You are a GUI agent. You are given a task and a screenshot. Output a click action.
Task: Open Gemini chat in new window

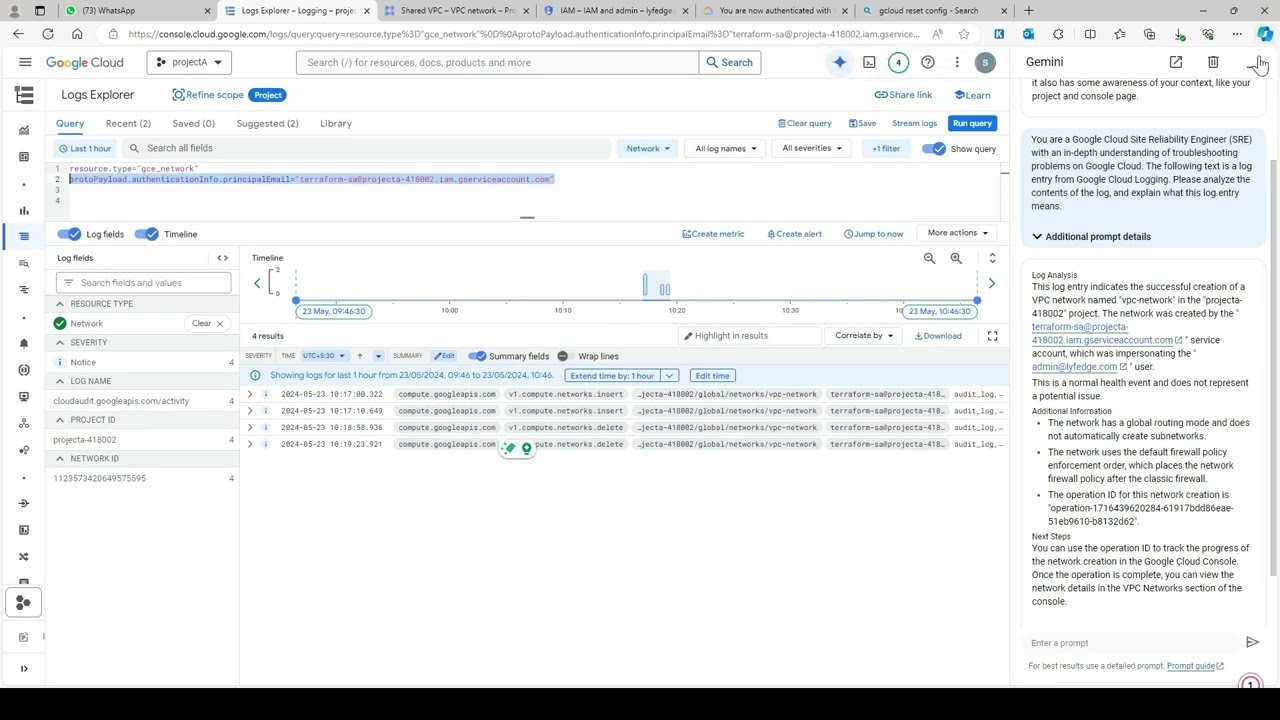point(1176,62)
